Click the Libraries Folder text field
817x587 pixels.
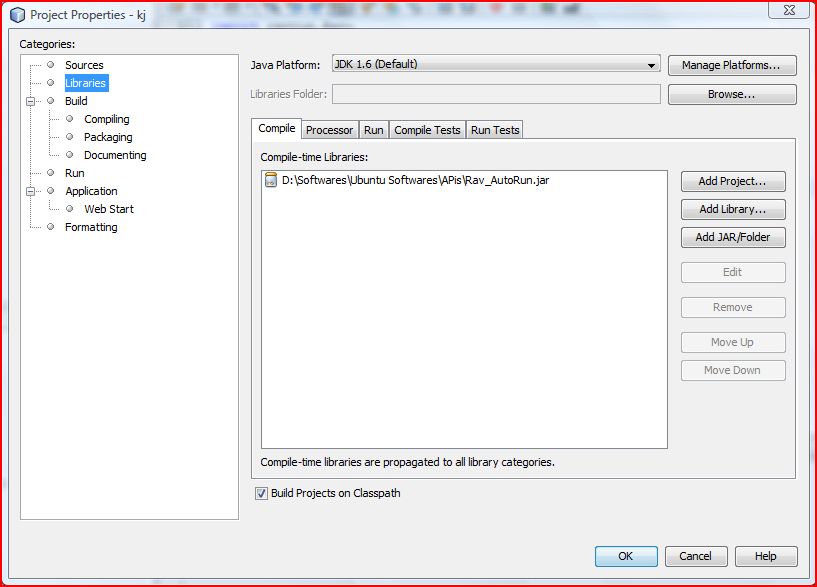tap(497, 94)
